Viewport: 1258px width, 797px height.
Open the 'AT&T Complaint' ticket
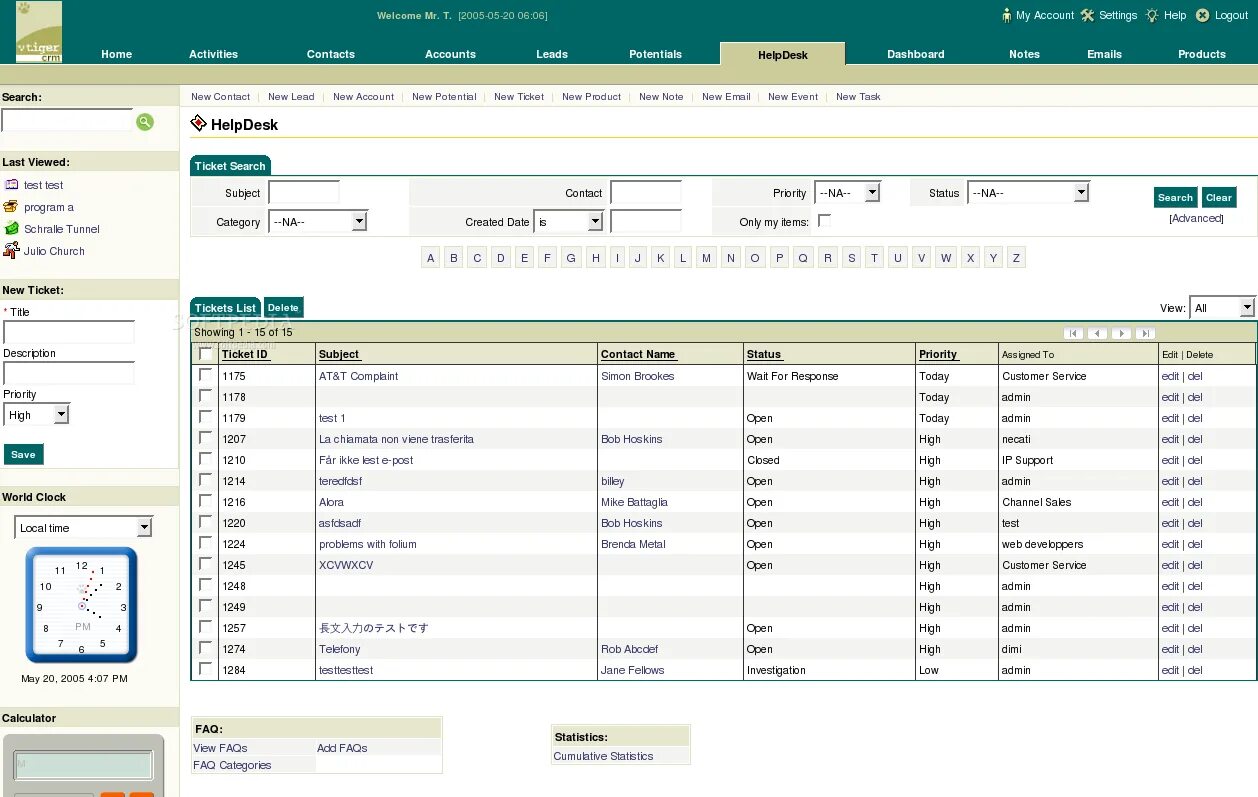pos(358,376)
